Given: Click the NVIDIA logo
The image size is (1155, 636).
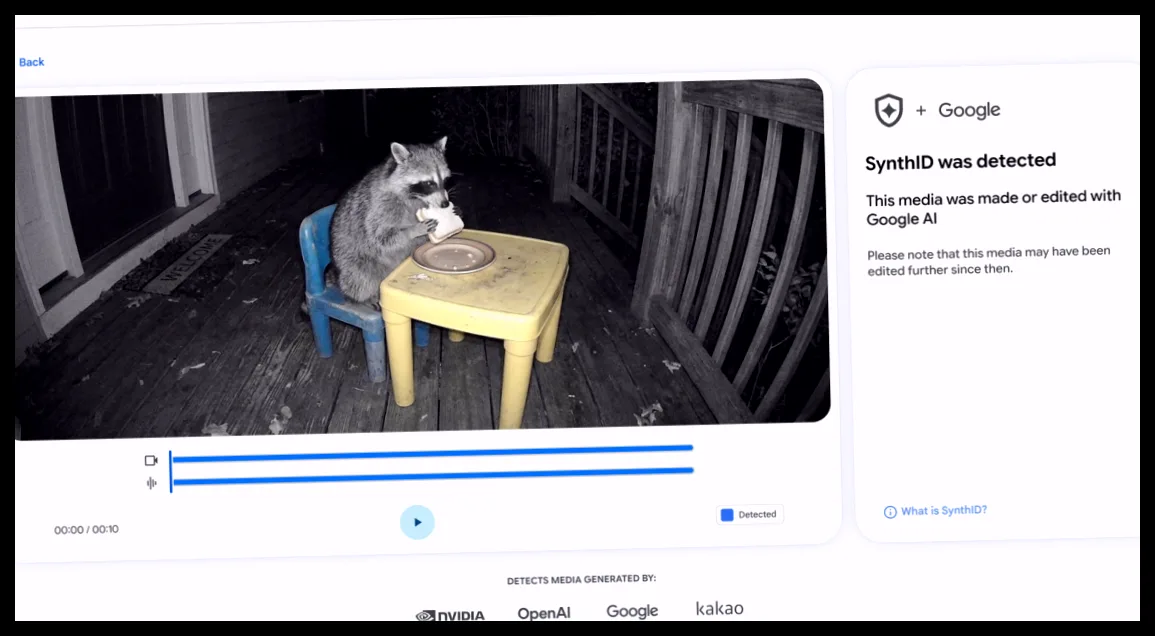Looking at the screenshot, I should [450, 615].
